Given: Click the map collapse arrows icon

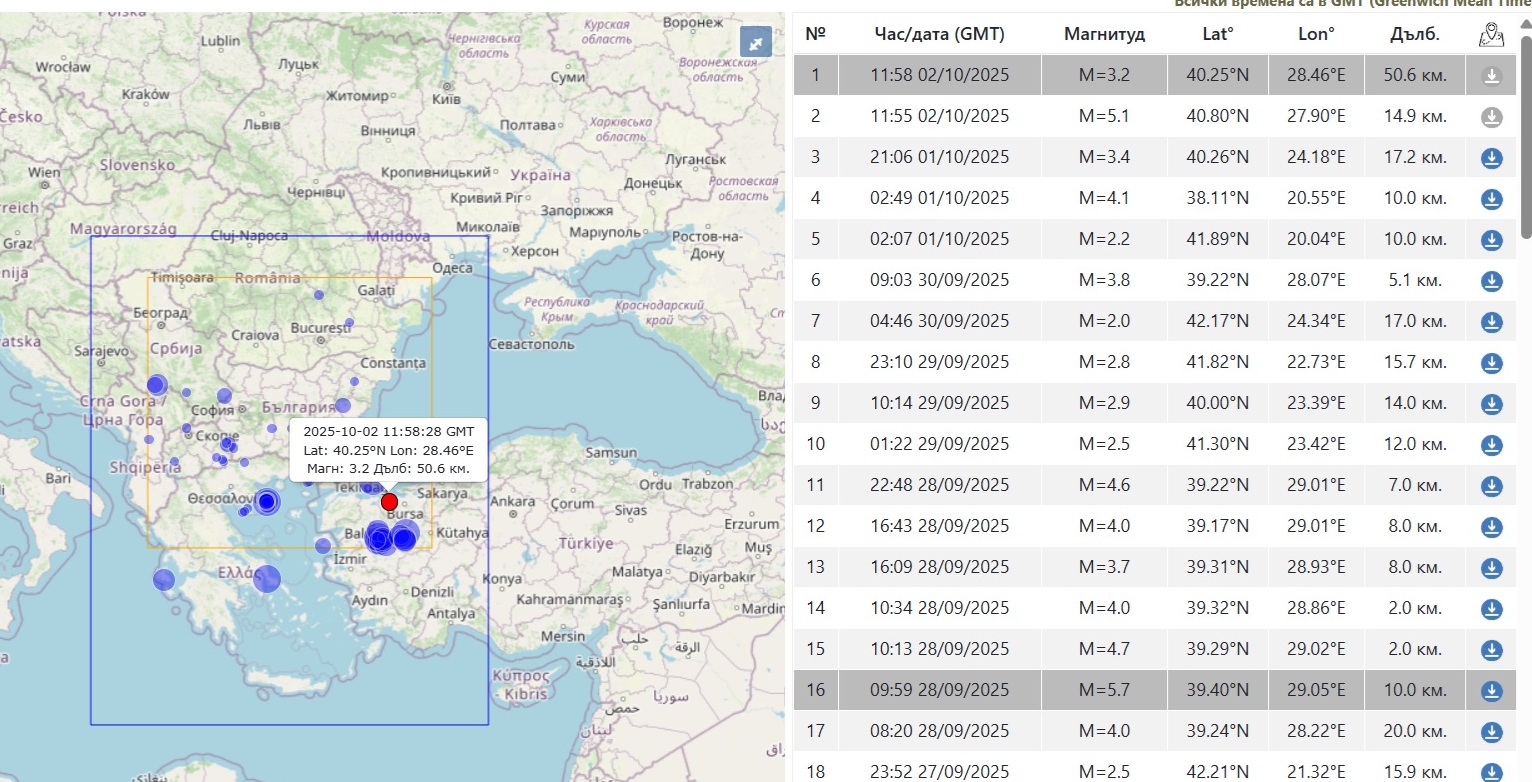Looking at the screenshot, I should [756, 42].
